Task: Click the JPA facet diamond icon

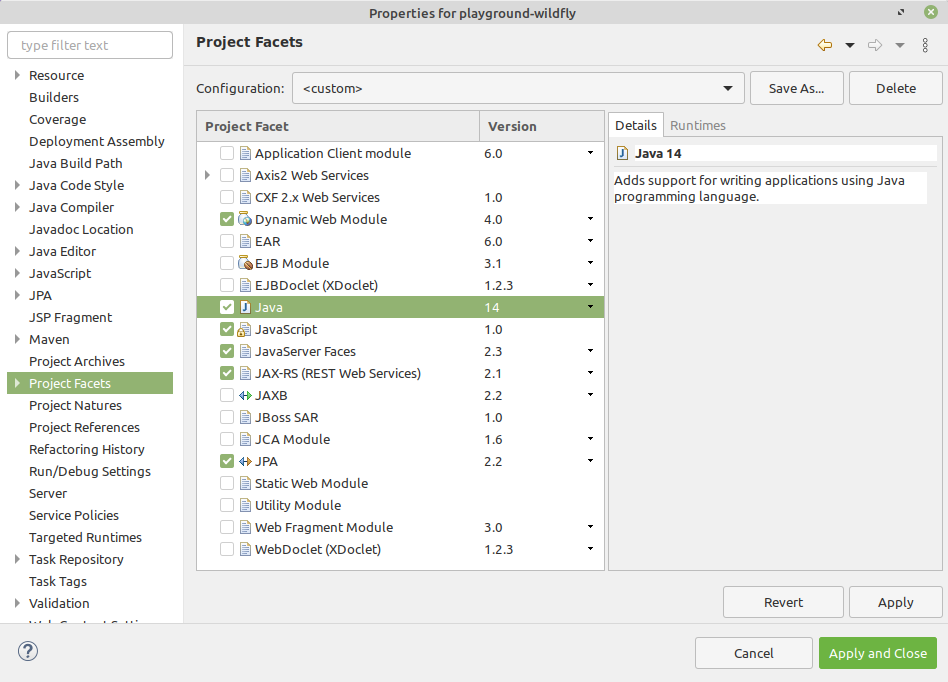Action: pos(245,461)
